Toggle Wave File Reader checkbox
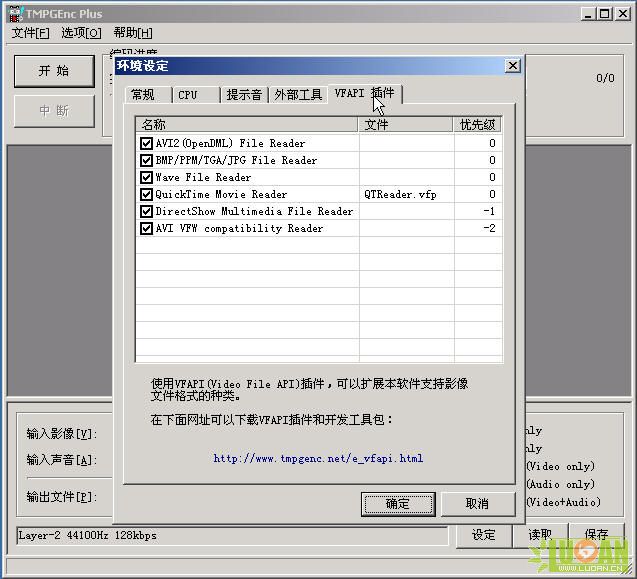Screen dimensions: 637x579 146,178
